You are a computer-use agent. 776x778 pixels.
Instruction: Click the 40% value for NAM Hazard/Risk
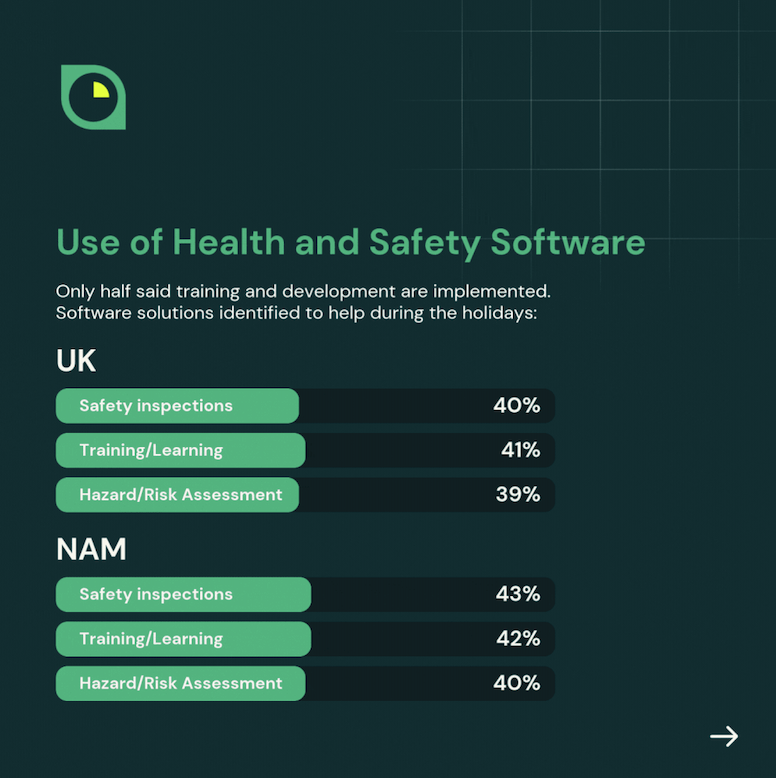tap(516, 683)
